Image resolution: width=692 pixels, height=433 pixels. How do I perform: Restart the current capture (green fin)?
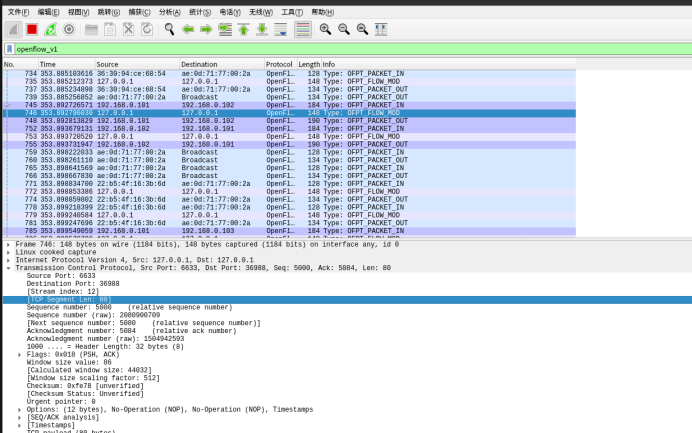(50, 30)
